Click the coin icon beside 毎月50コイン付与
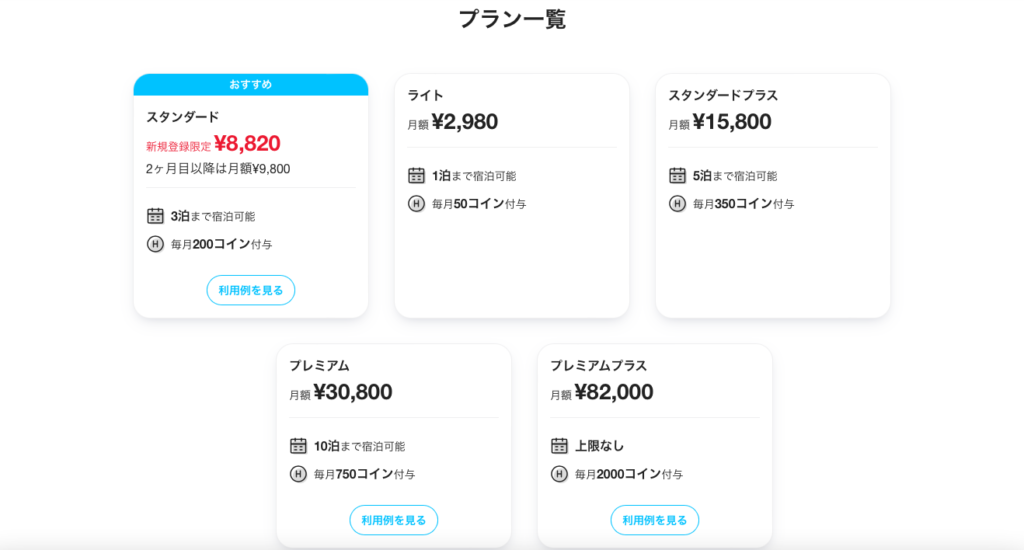 (416, 204)
